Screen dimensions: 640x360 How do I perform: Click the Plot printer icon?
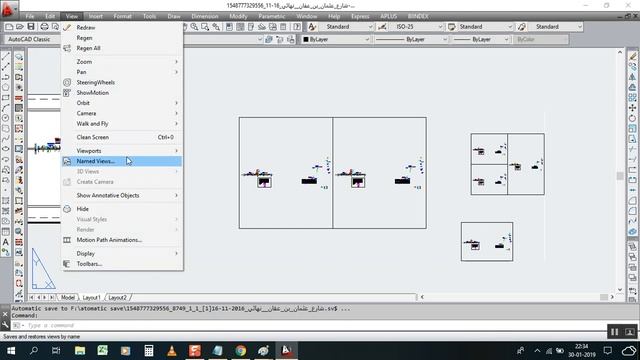(x=44, y=27)
